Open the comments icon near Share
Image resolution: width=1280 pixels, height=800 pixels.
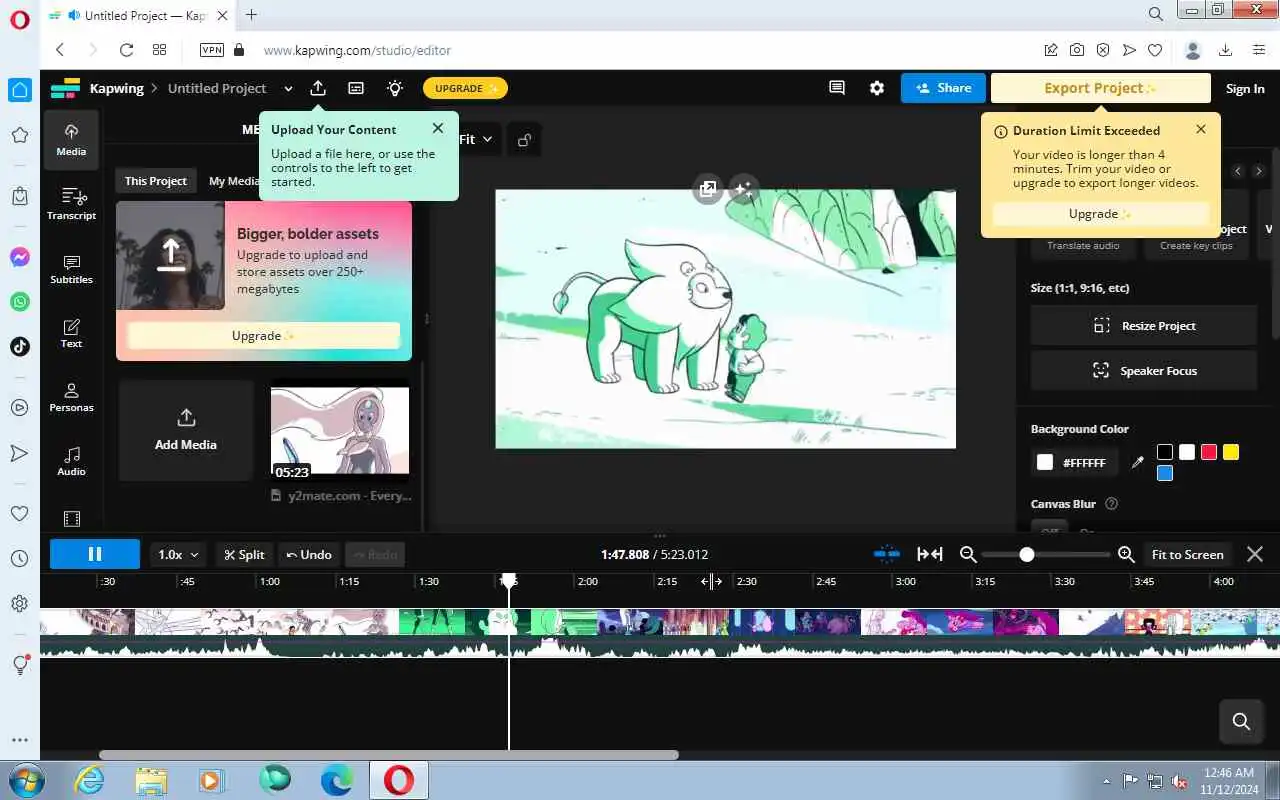[837, 88]
